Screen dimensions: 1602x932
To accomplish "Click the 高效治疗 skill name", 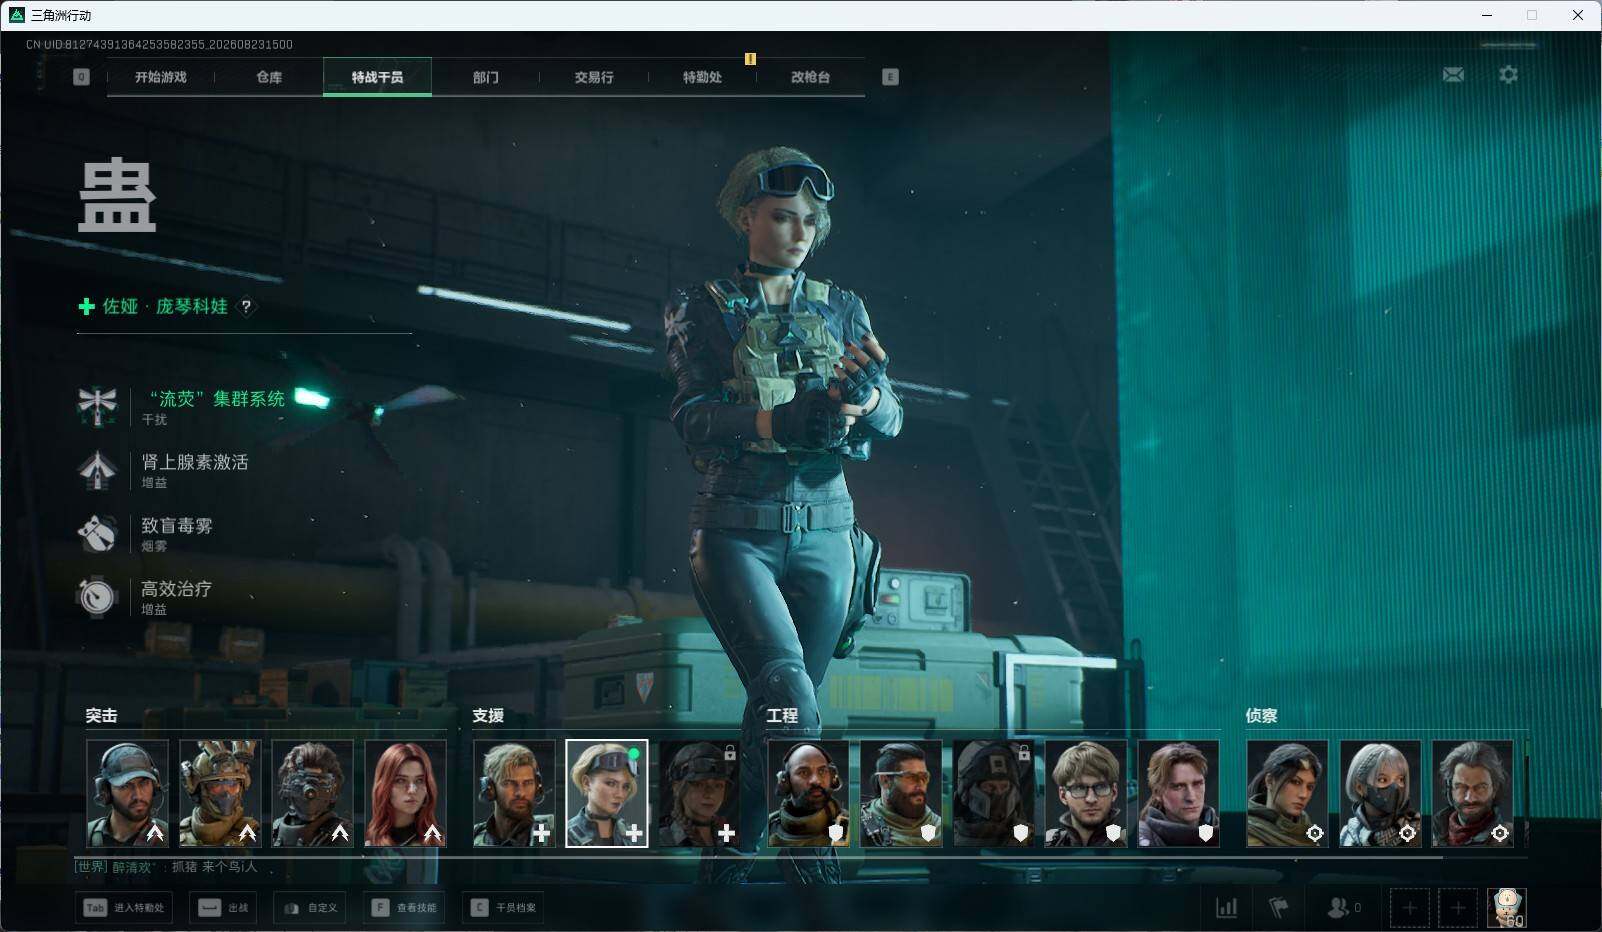I will 177,588.
